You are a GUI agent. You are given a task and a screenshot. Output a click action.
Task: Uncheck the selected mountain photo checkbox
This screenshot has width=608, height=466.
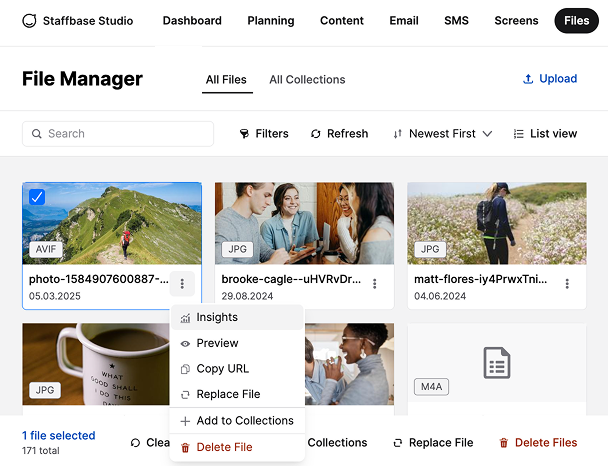coord(37,197)
